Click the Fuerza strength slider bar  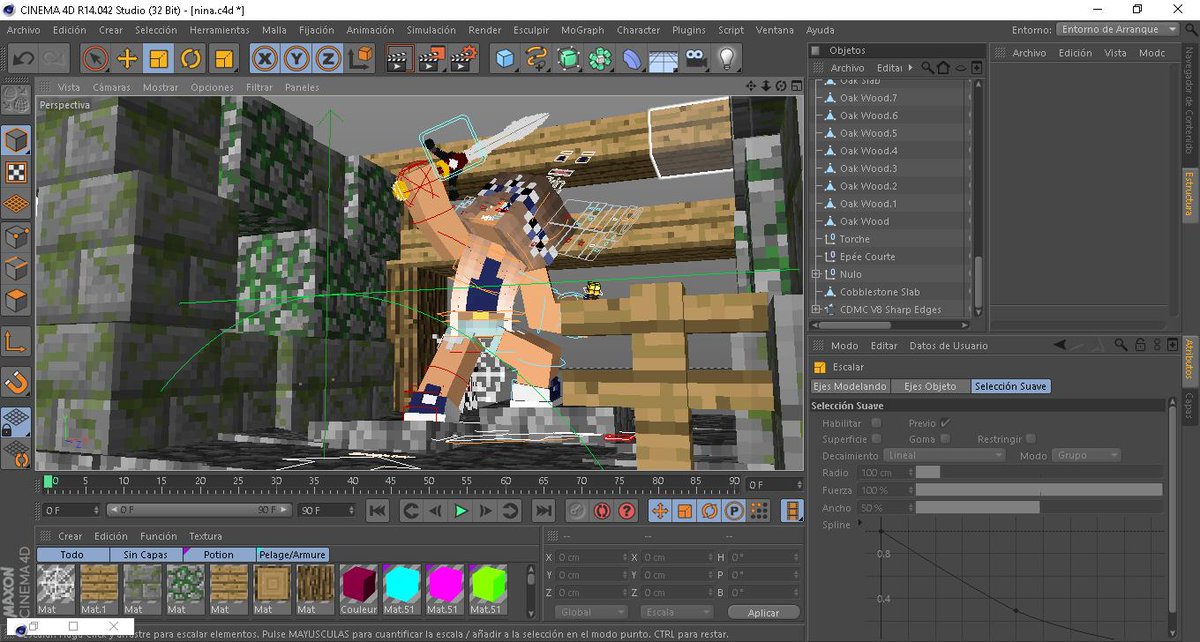tap(1039, 490)
